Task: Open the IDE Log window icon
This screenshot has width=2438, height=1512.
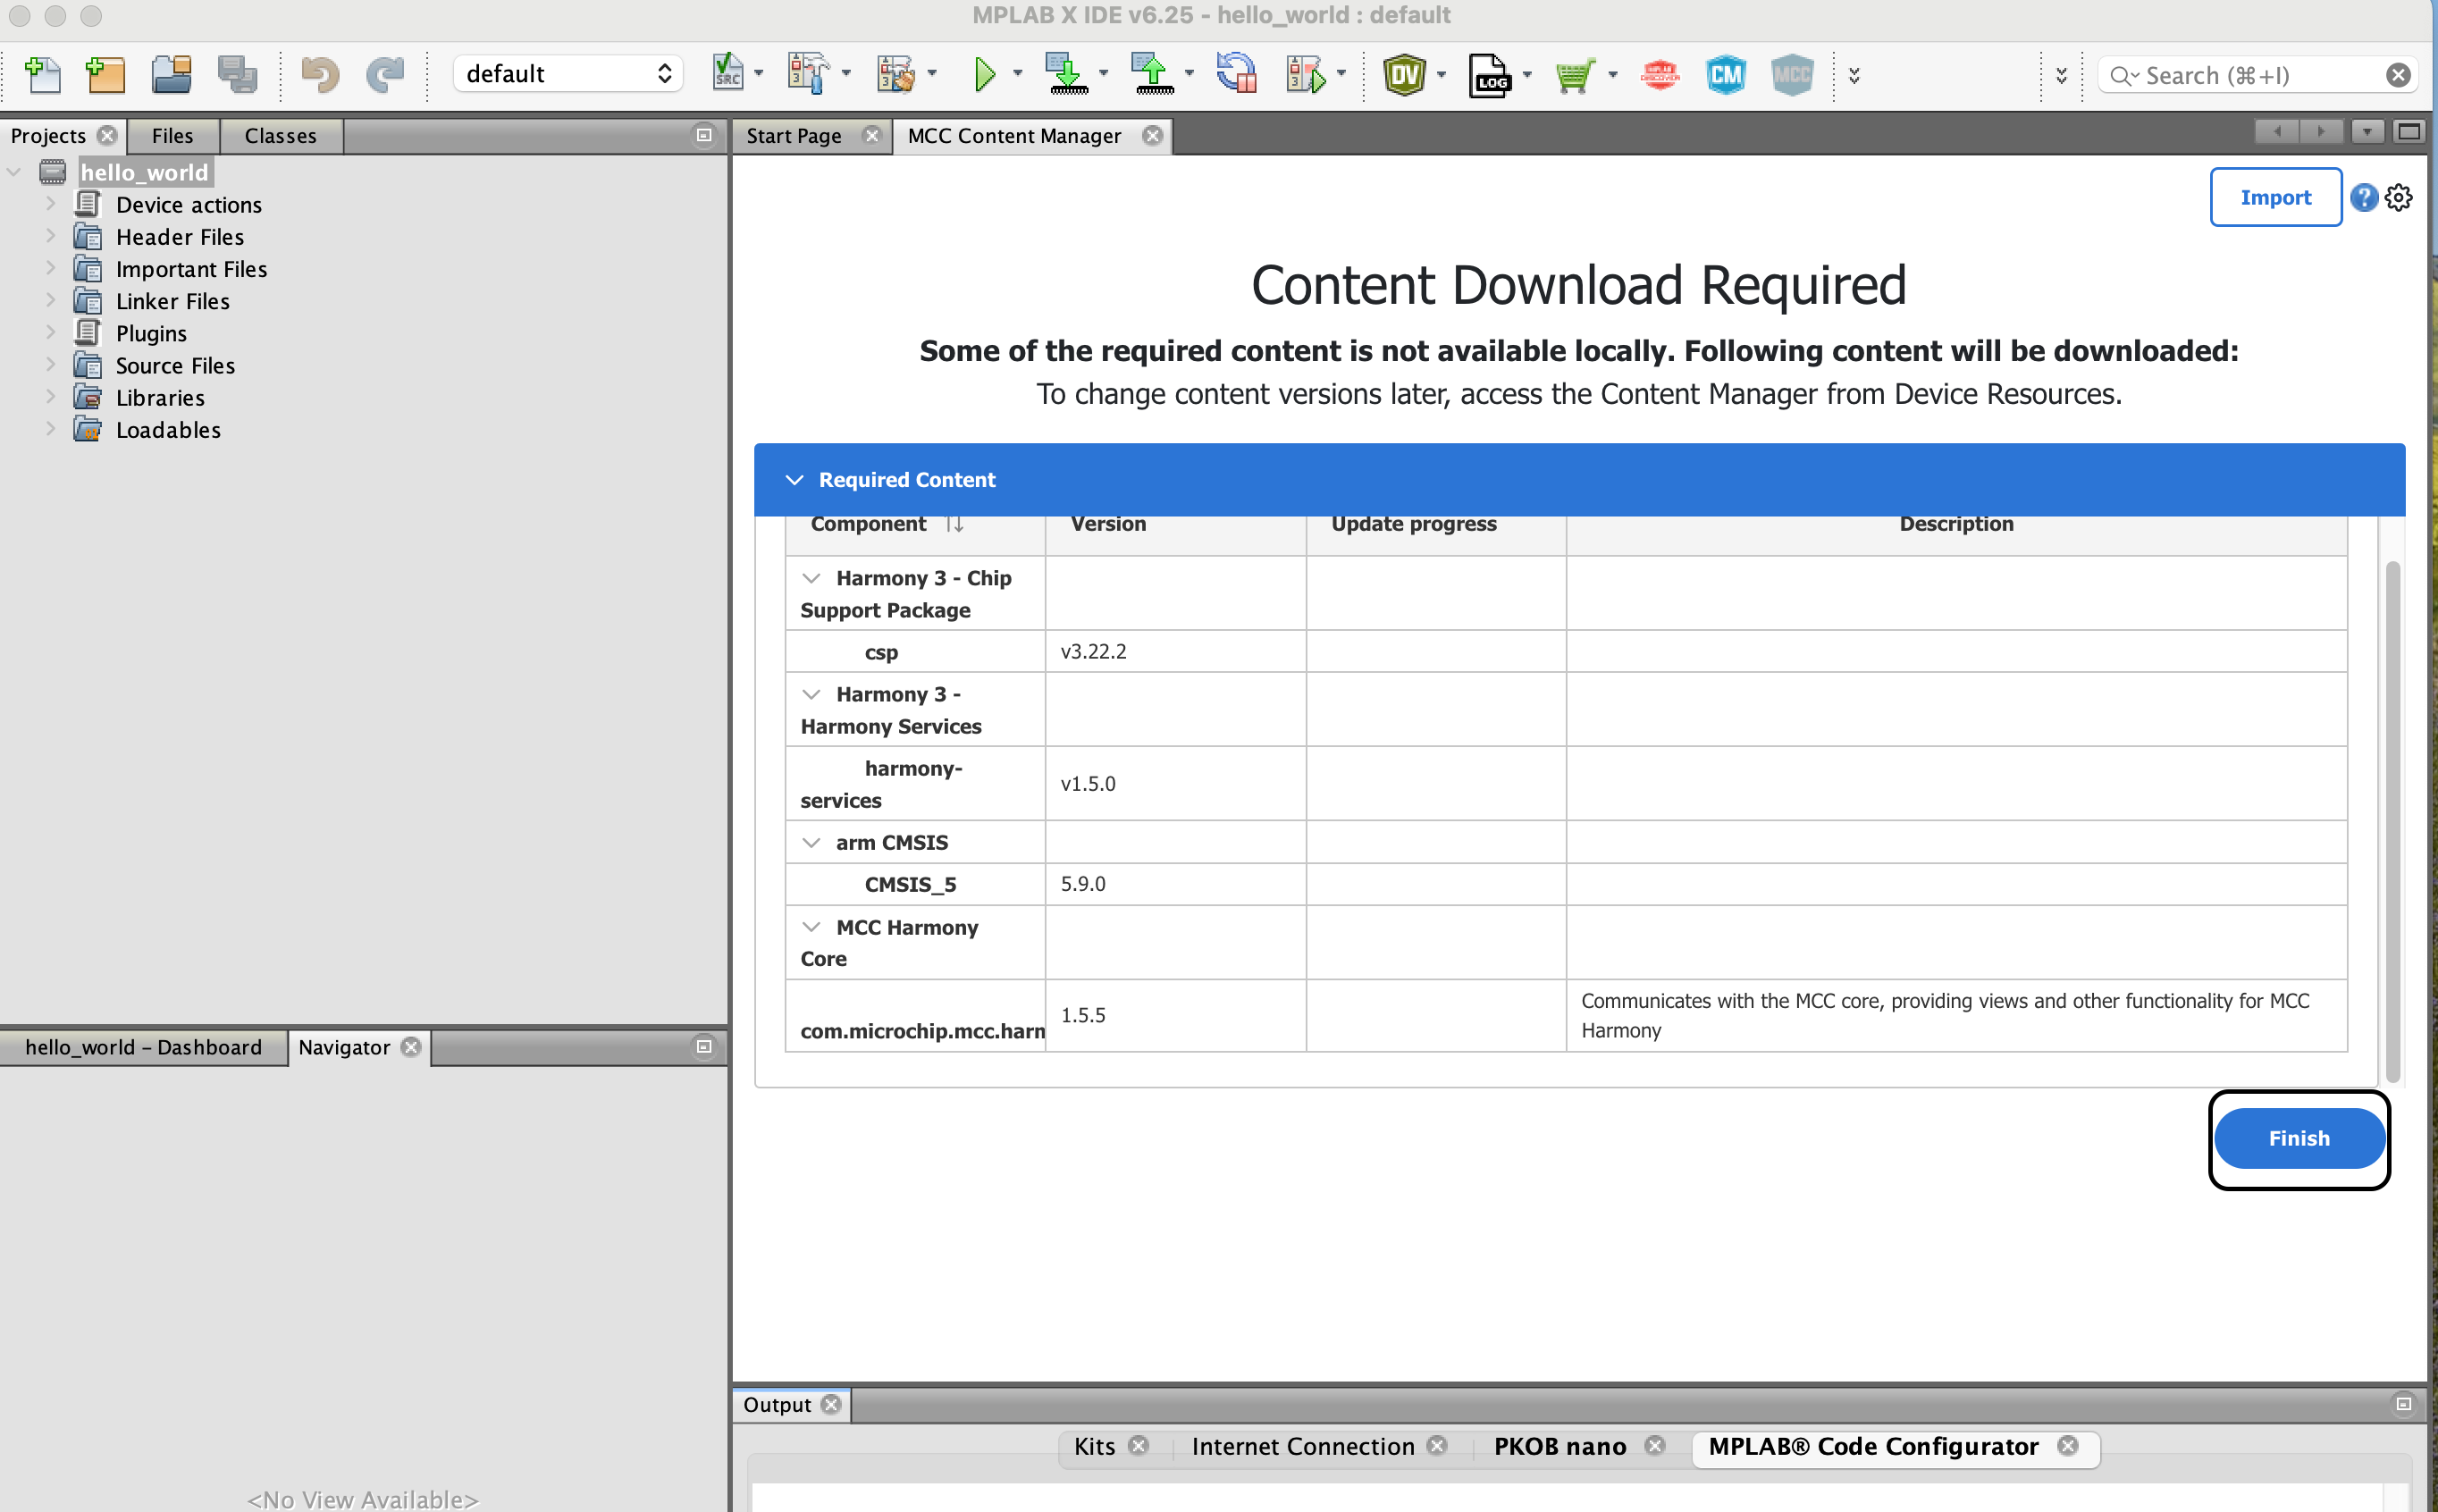Action: coord(1487,75)
